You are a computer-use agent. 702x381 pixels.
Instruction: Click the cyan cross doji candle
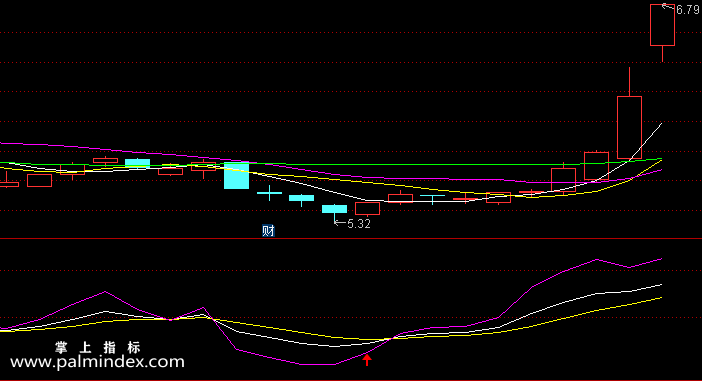click(270, 193)
